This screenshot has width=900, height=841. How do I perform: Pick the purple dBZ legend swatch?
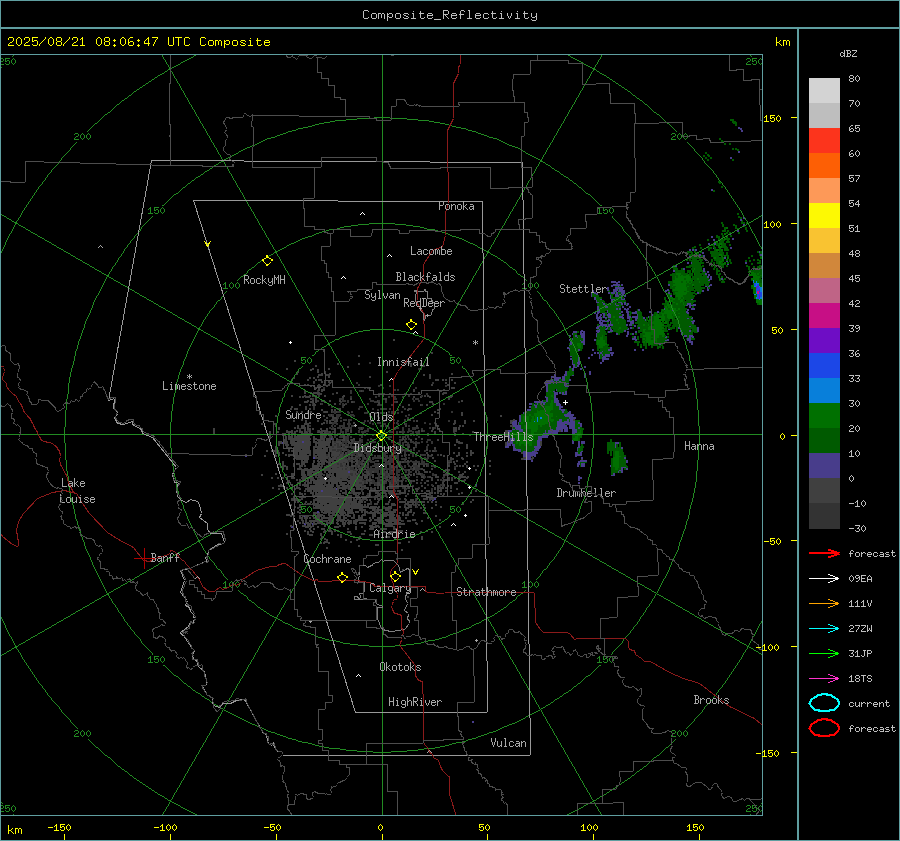824,341
